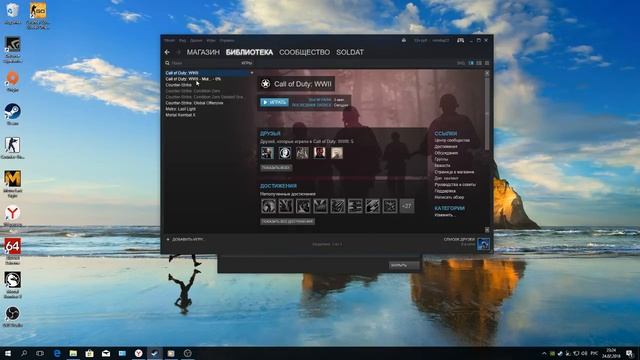Screen dimensions: 640x360
Task: Open Yandex browser from the taskbar
Action: (x=138, y=353)
